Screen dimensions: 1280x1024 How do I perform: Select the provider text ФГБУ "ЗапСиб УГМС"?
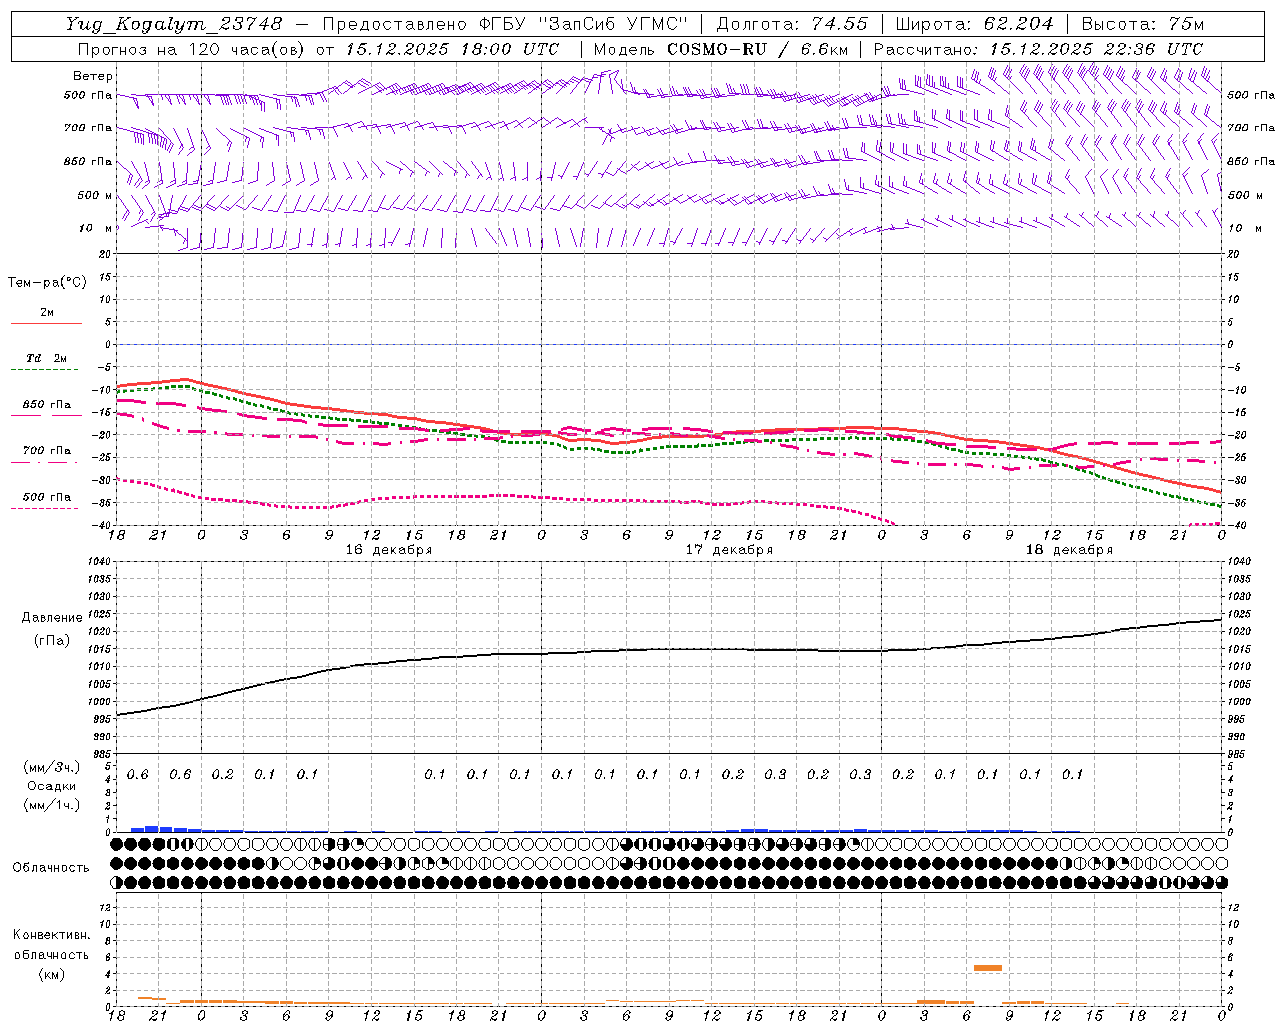pyautogui.click(x=585, y=24)
